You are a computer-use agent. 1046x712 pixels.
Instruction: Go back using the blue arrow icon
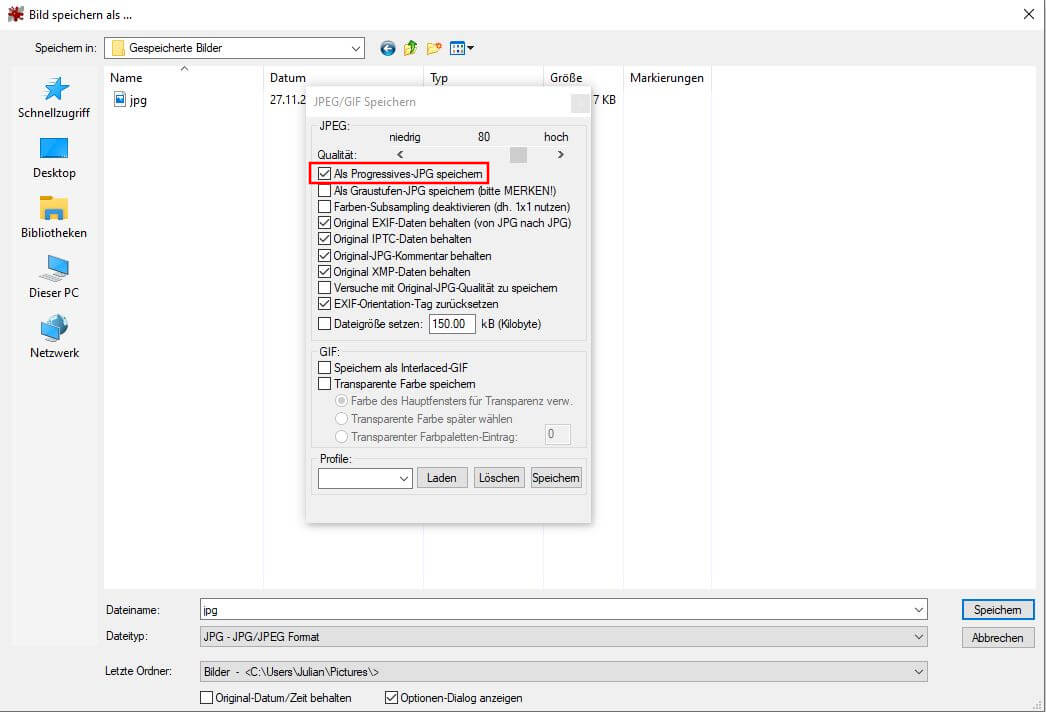(x=388, y=48)
